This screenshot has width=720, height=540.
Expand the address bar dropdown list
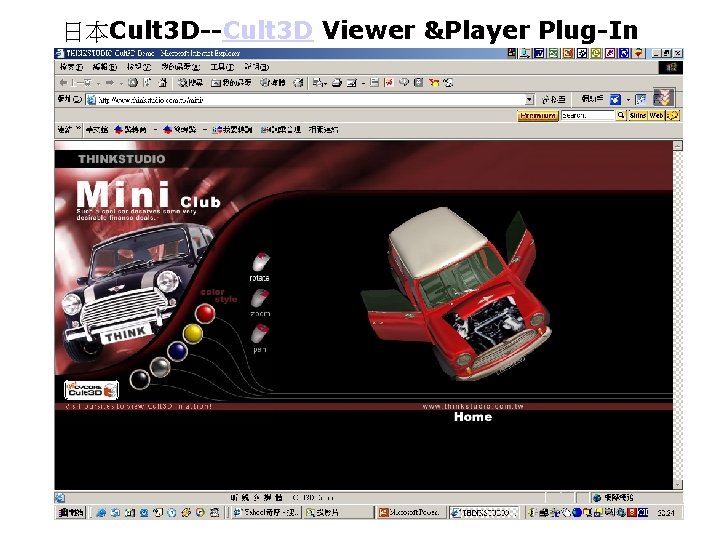529,99
